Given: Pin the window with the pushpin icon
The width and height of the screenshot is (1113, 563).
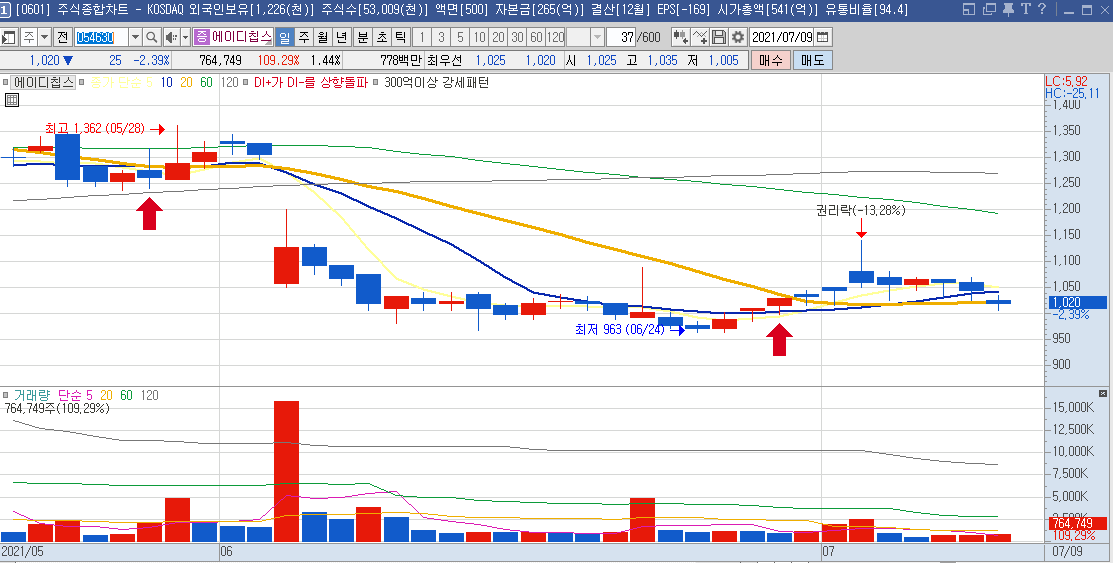Looking at the screenshot, I should click(1008, 9).
